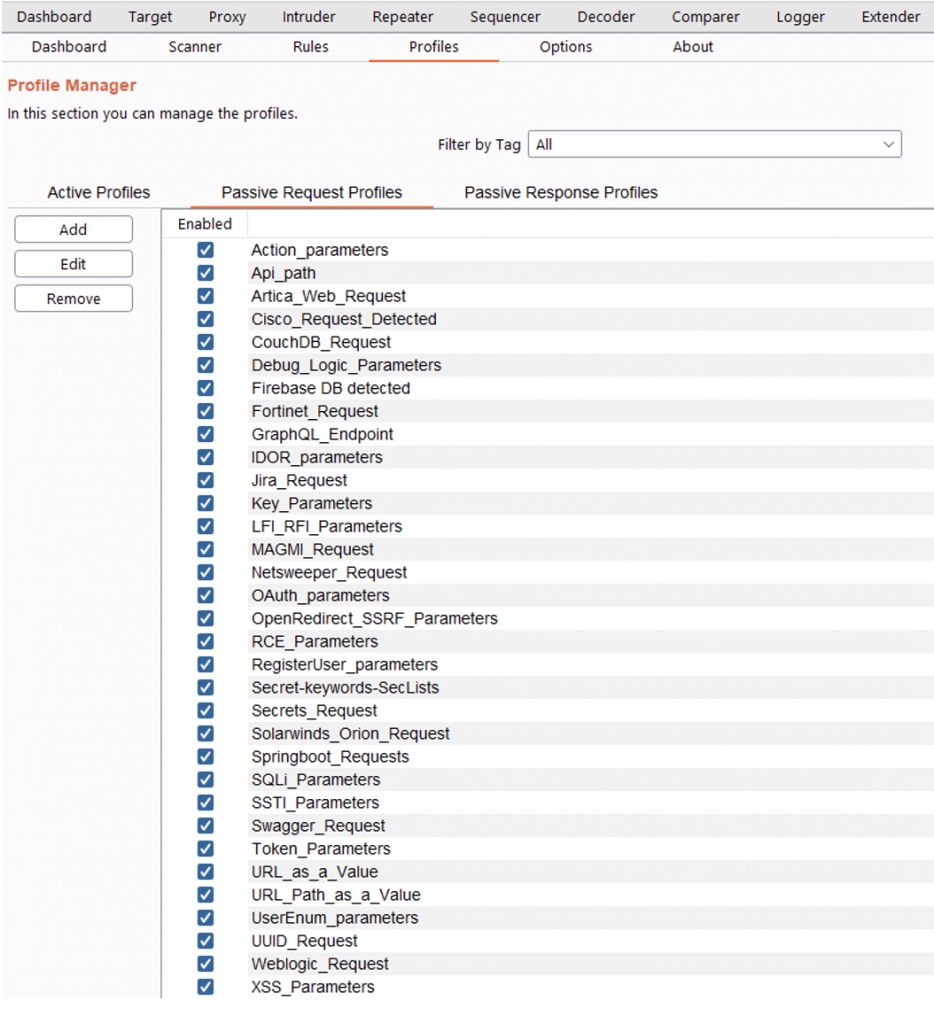The width and height of the screenshot is (934, 1024).
Task: Disable the Swagger_Request profile checkbox
Action: tap(205, 825)
